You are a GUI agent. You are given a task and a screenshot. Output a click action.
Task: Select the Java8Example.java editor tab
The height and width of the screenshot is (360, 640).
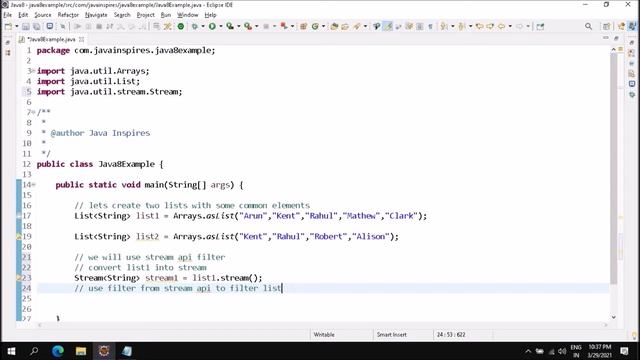pyautogui.click(x=51, y=40)
